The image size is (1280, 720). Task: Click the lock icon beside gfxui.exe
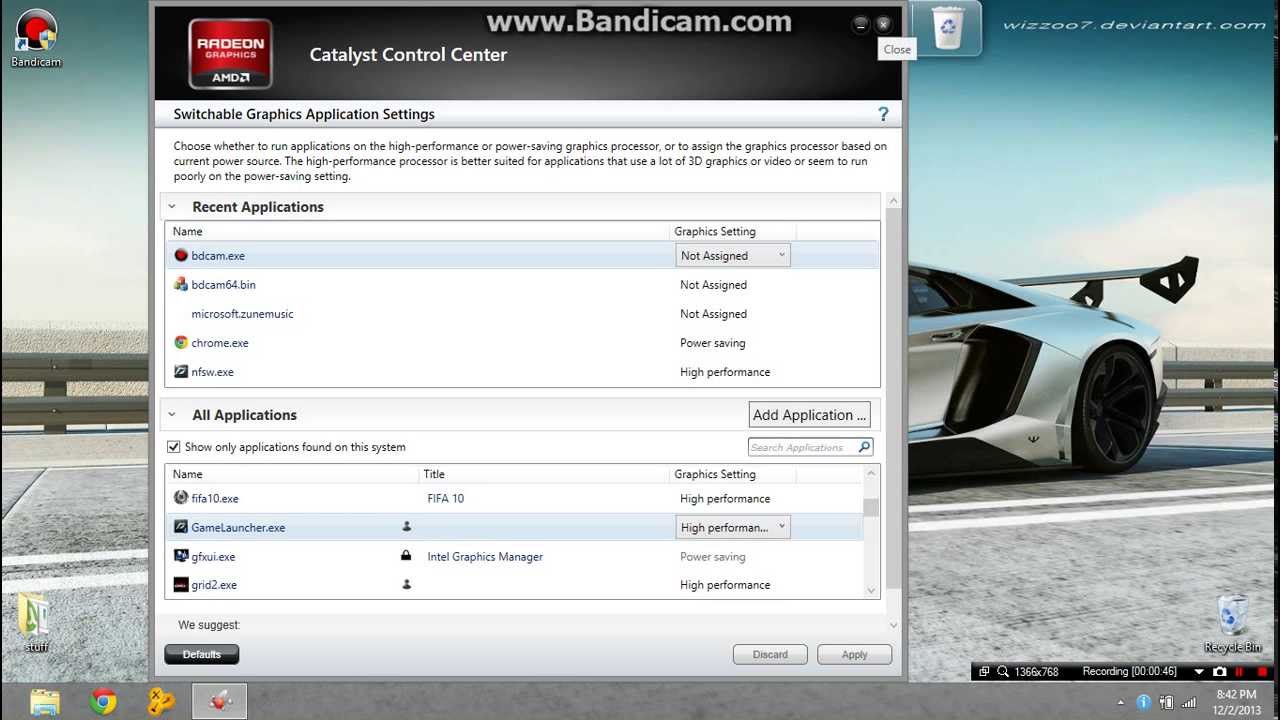[x=406, y=556]
